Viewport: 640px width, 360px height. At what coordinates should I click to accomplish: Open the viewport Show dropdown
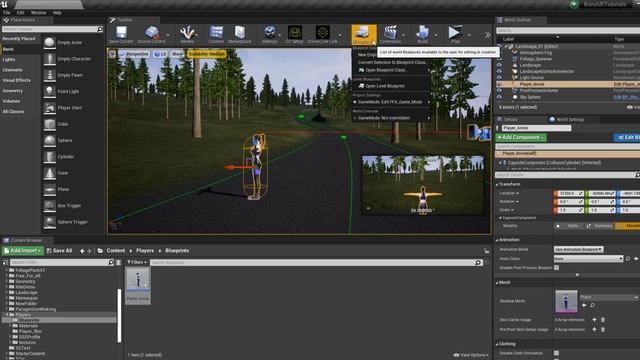click(177, 54)
